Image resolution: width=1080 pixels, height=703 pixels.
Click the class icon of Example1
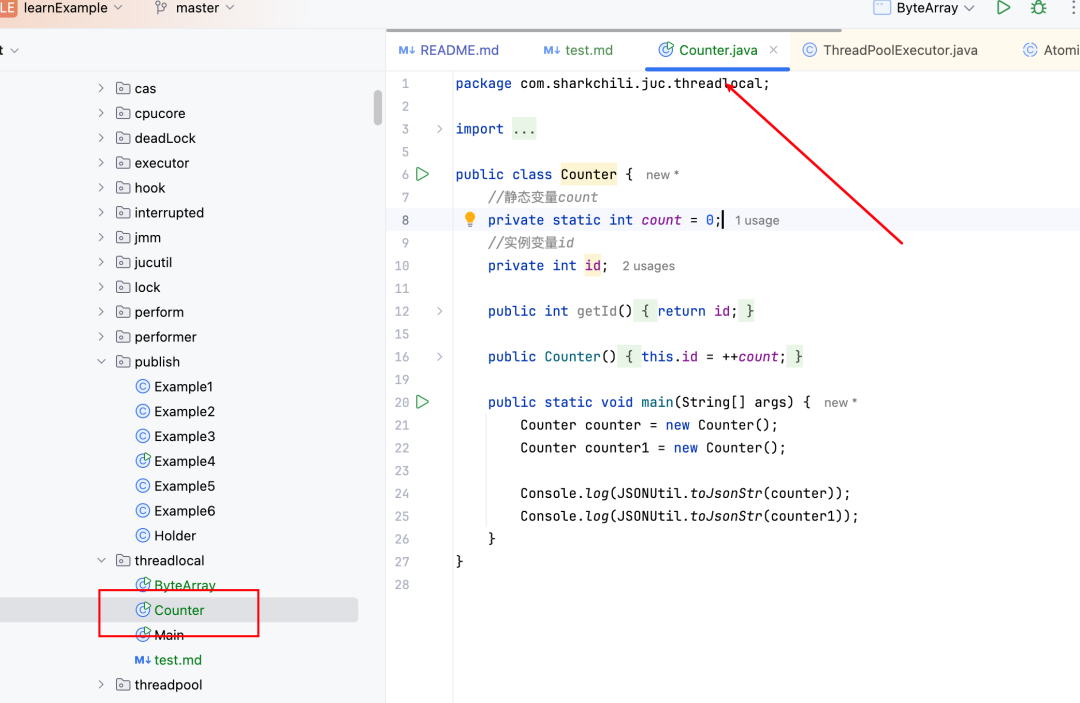tap(143, 386)
